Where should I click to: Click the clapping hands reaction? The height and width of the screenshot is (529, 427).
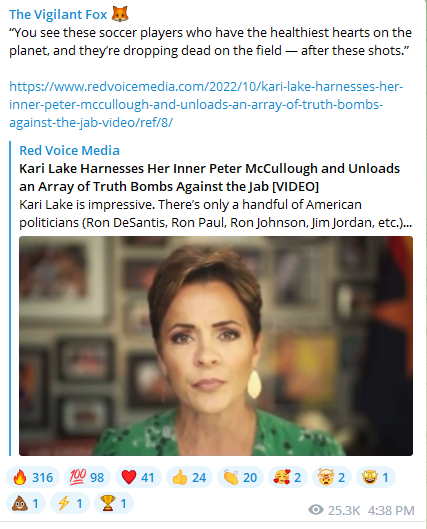click(x=240, y=477)
